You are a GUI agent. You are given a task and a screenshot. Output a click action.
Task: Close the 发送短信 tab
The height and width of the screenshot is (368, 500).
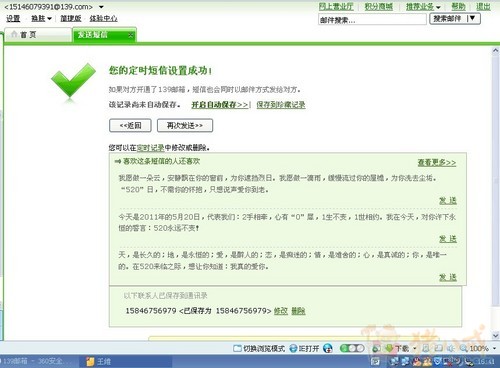[131, 35]
